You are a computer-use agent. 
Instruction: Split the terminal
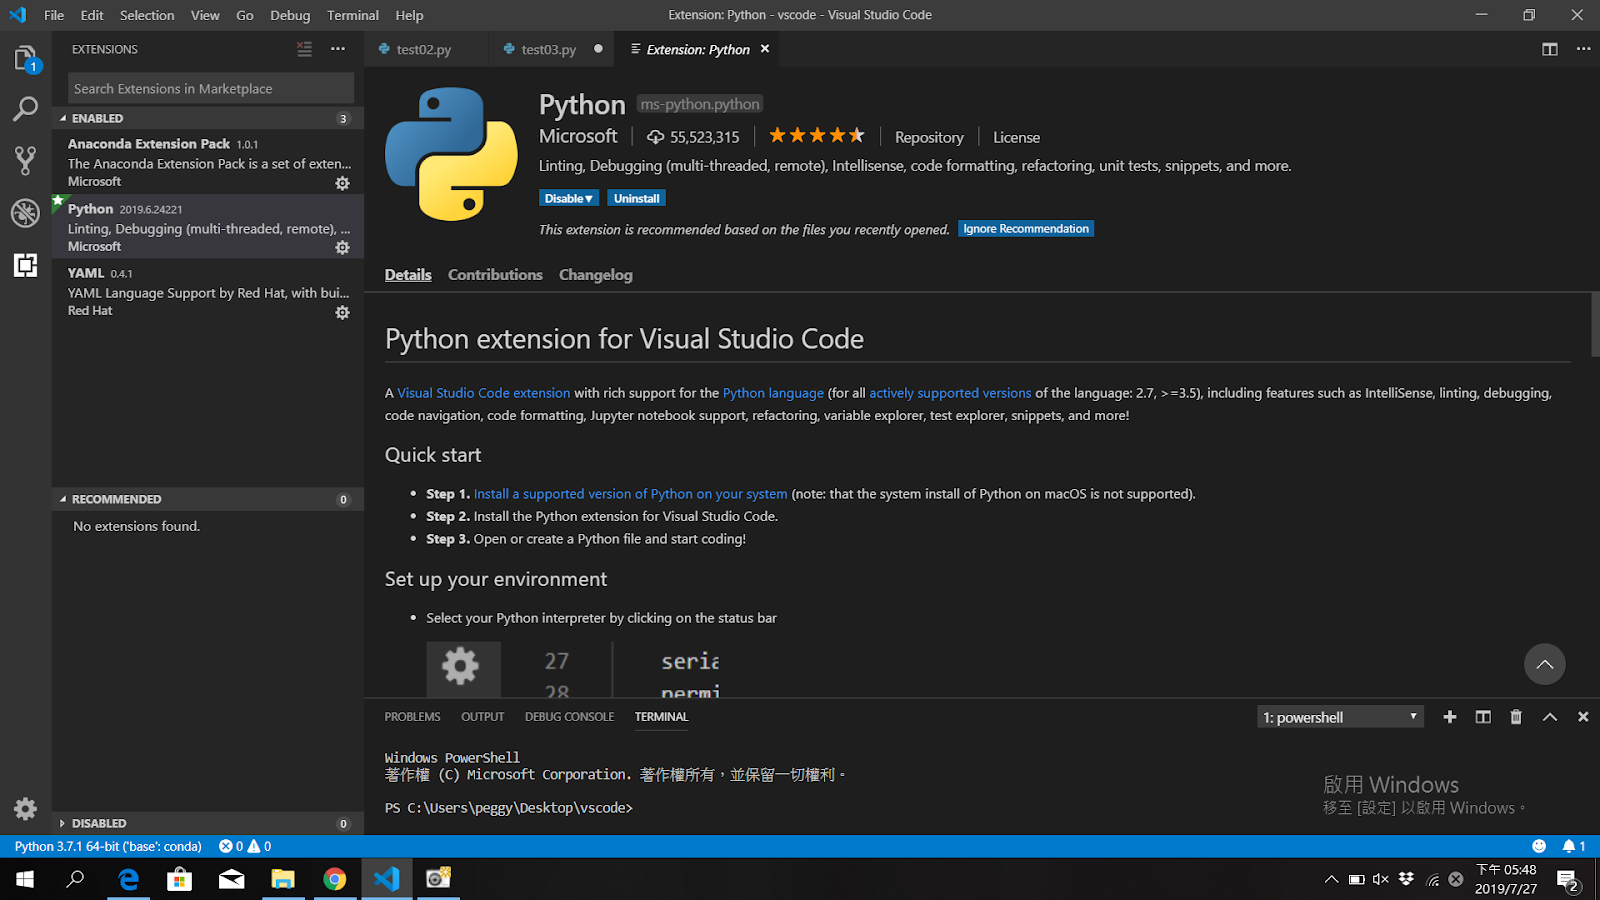click(1483, 716)
